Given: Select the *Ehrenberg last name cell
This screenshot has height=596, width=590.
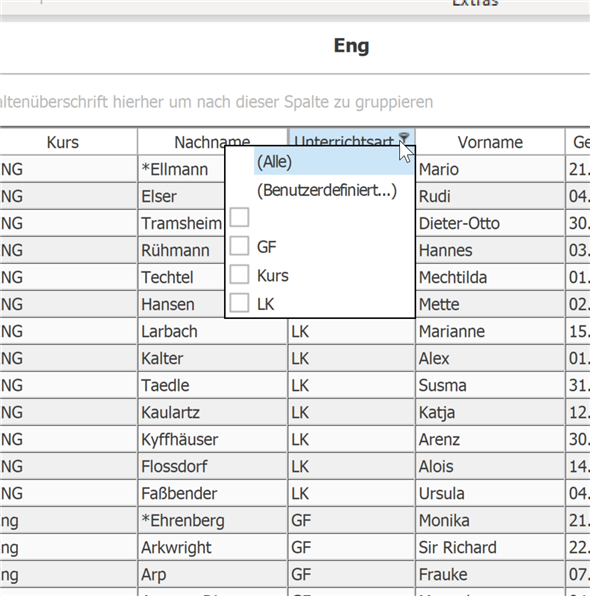Looking at the screenshot, I should [212, 520].
